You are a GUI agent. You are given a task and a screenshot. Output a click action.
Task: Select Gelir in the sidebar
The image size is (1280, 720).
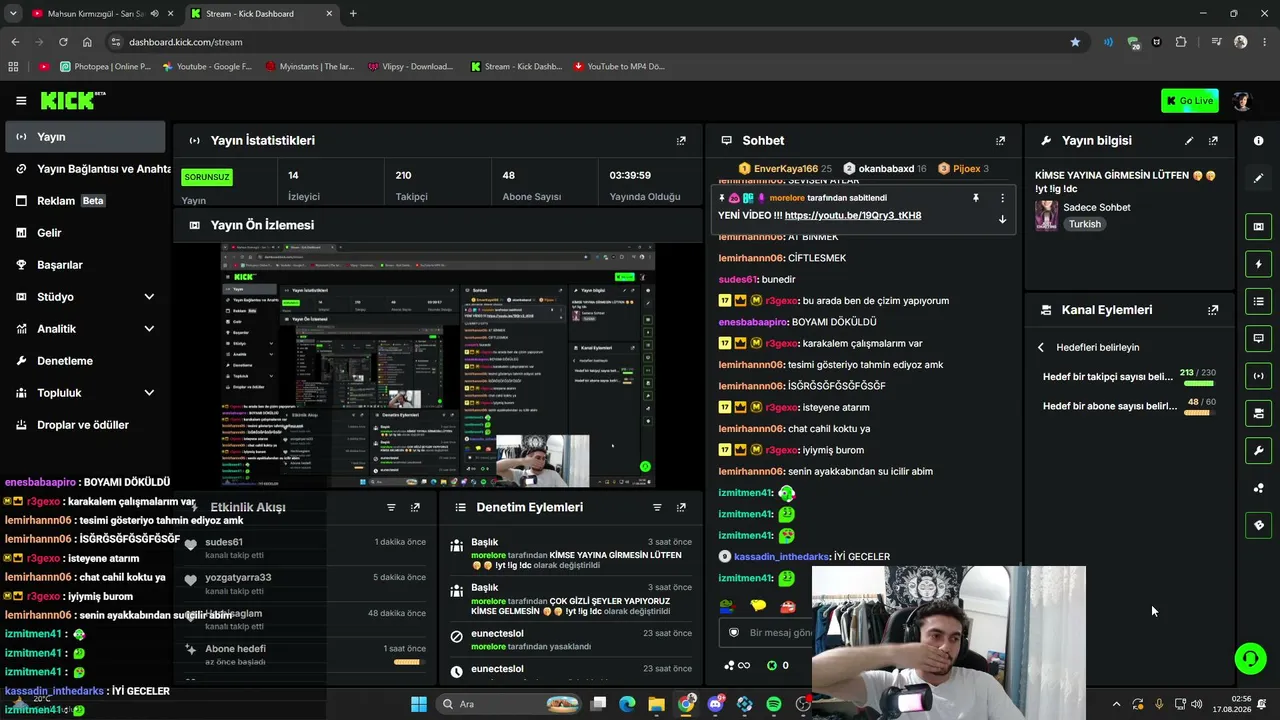(x=83, y=233)
